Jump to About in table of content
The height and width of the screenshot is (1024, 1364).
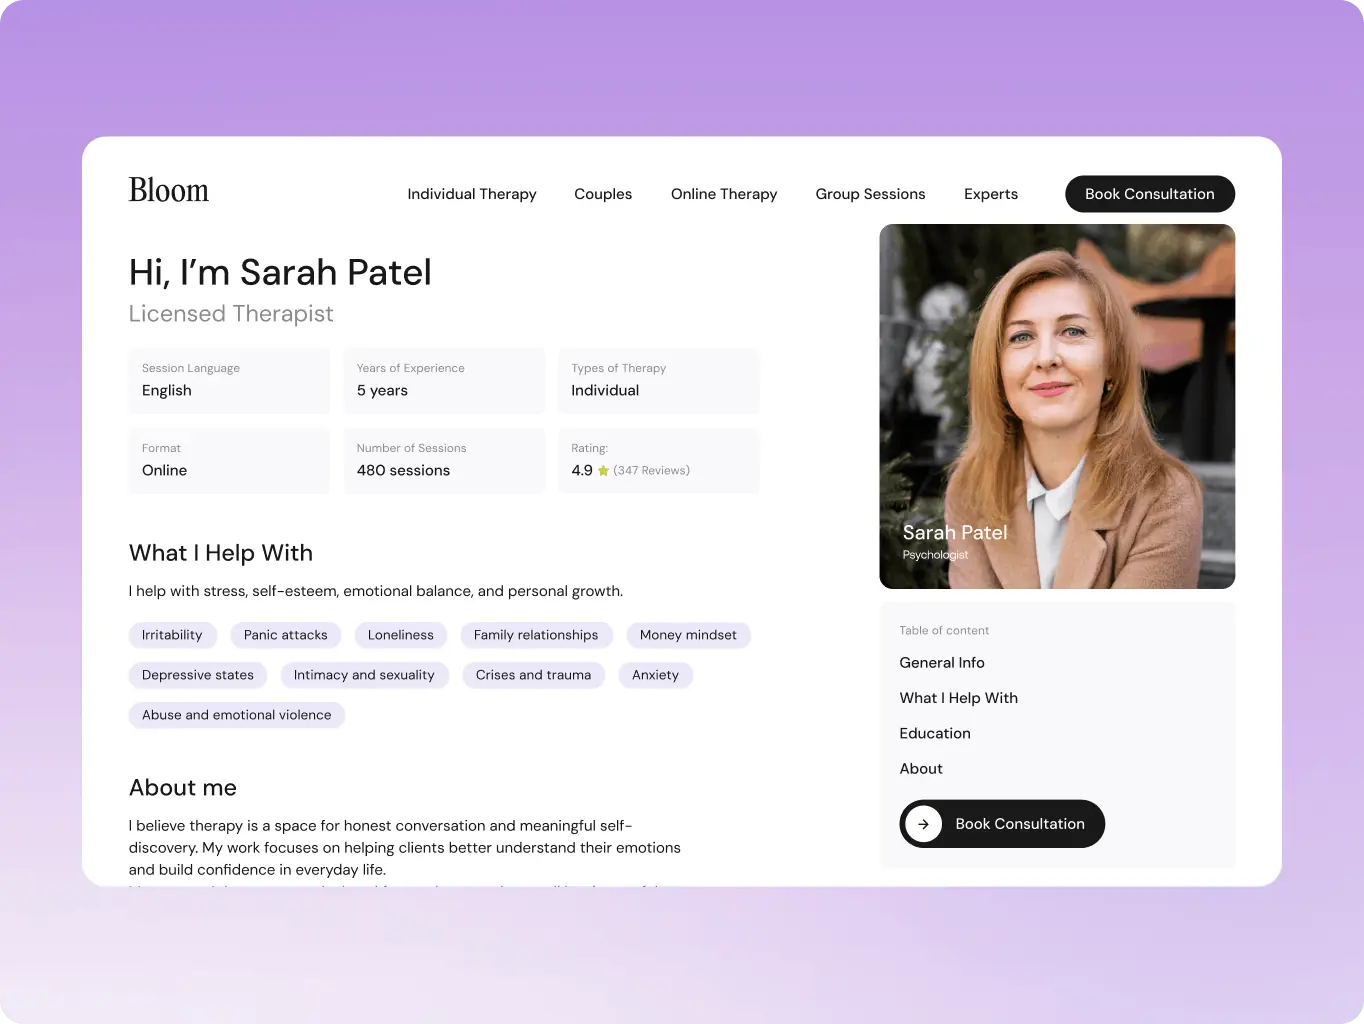(x=921, y=768)
